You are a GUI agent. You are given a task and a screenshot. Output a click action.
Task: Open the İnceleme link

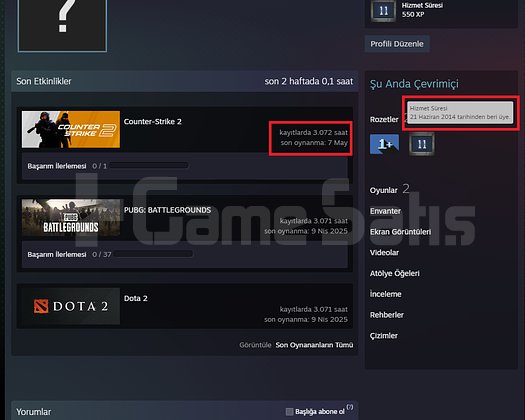[385, 294]
